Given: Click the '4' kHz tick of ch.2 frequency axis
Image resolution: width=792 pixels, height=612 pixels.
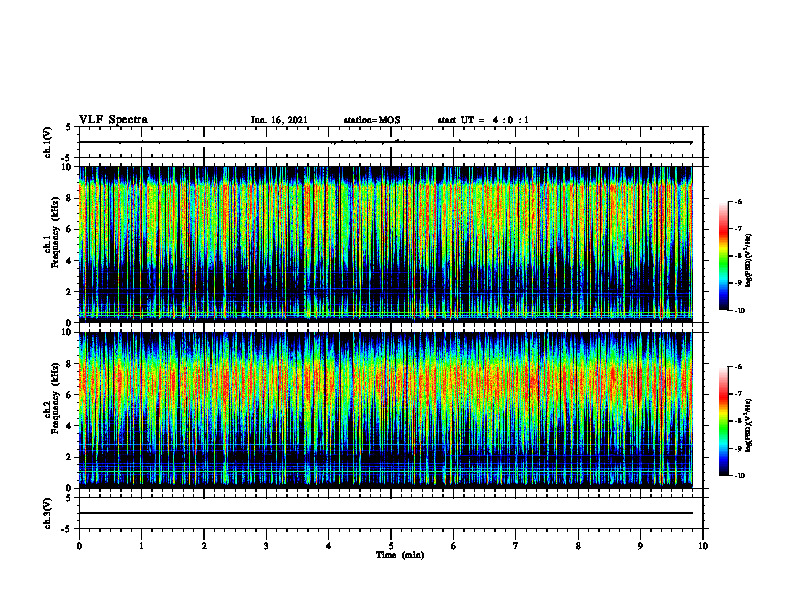Looking at the screenshot, I should [x=70, y=426].
